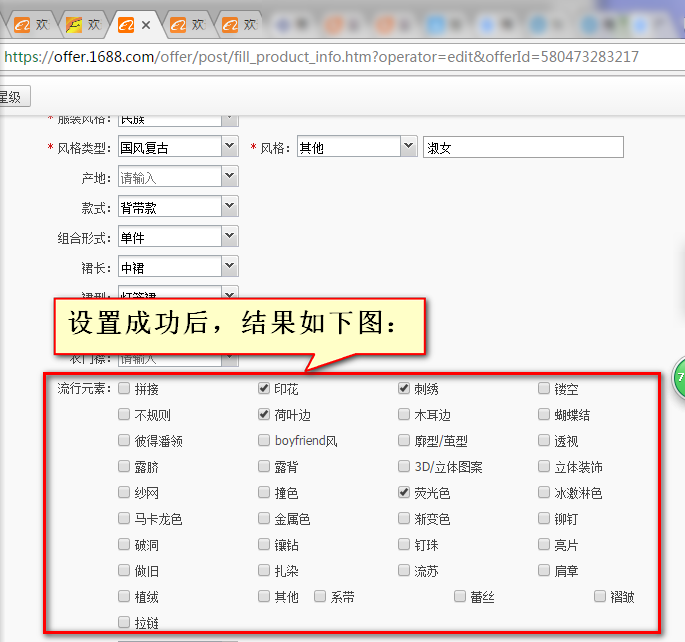Check the 拼接 checkbox
685x642 pixels.
(x=124, y=388)
